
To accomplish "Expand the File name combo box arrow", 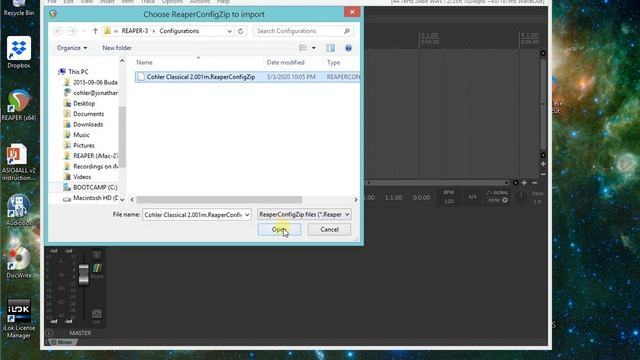I will [x=247, y=215].
